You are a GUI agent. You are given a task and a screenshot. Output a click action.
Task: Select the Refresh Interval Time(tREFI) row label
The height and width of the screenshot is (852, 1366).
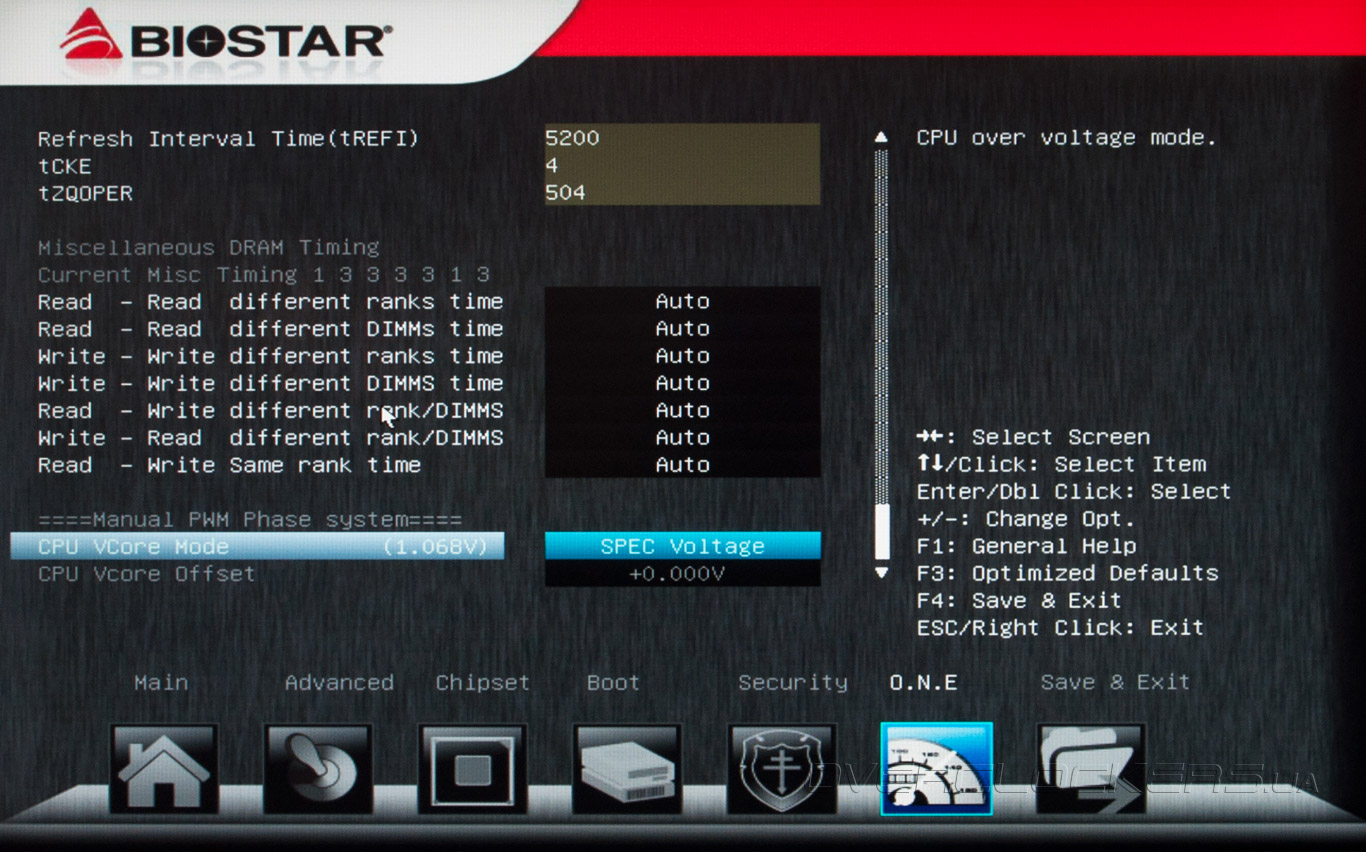(x=228, y=139)
